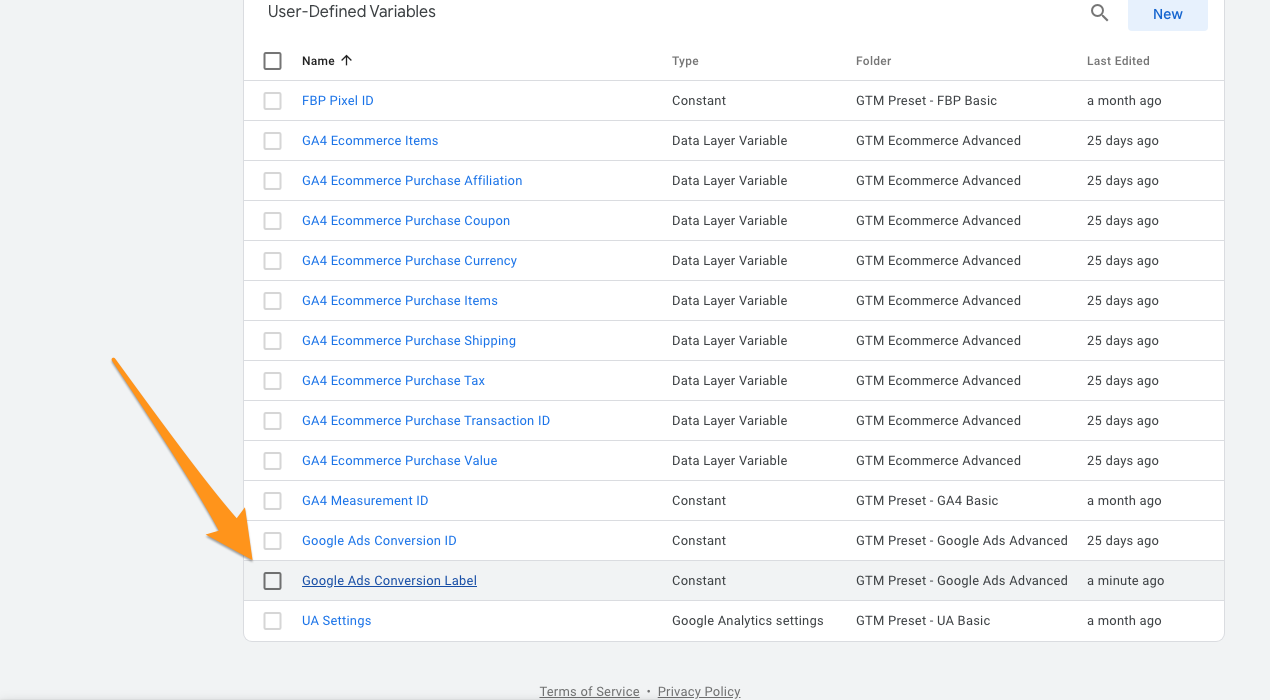Check GA4 Ecommerce Purchase Value checkbox

pyautogui.click(x=273, y=461)
